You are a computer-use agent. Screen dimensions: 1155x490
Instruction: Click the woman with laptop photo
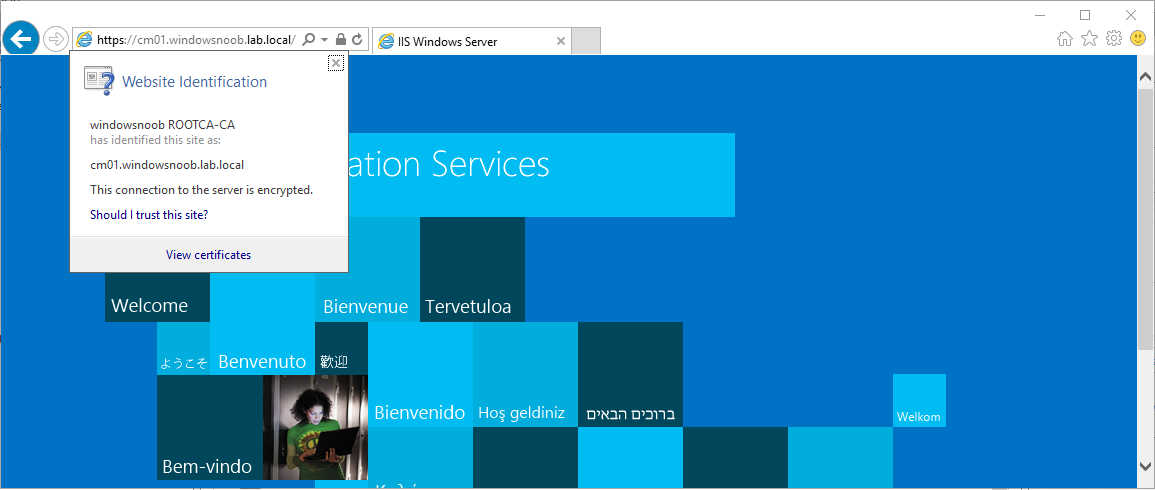315,427
